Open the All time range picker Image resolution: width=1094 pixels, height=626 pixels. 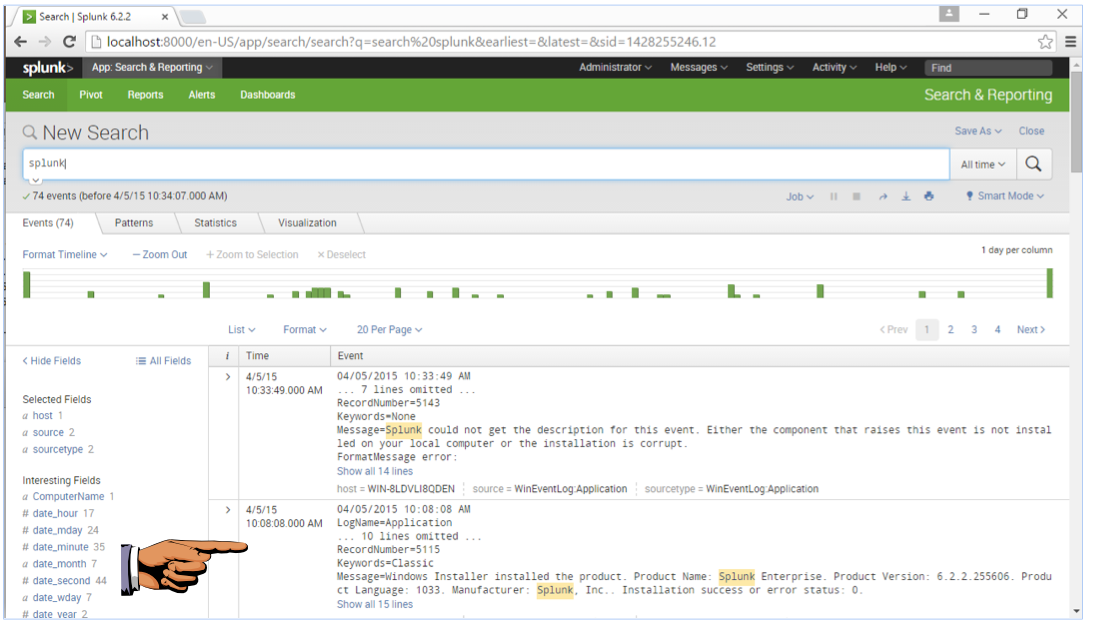pyautogui.click(x=983, y=165)
